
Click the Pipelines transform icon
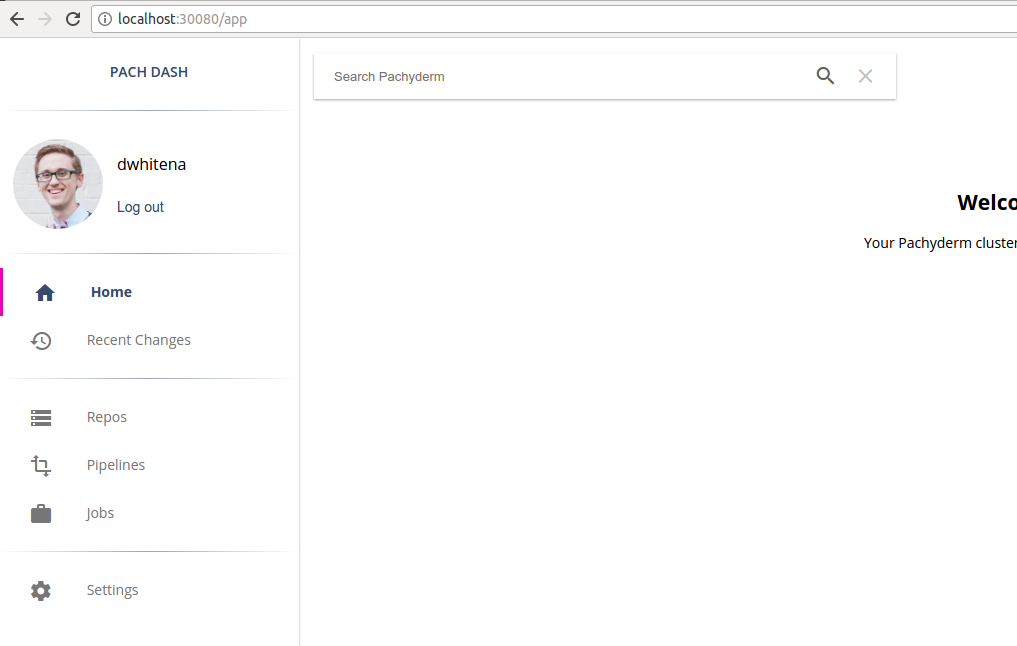[x=41, y=466]
